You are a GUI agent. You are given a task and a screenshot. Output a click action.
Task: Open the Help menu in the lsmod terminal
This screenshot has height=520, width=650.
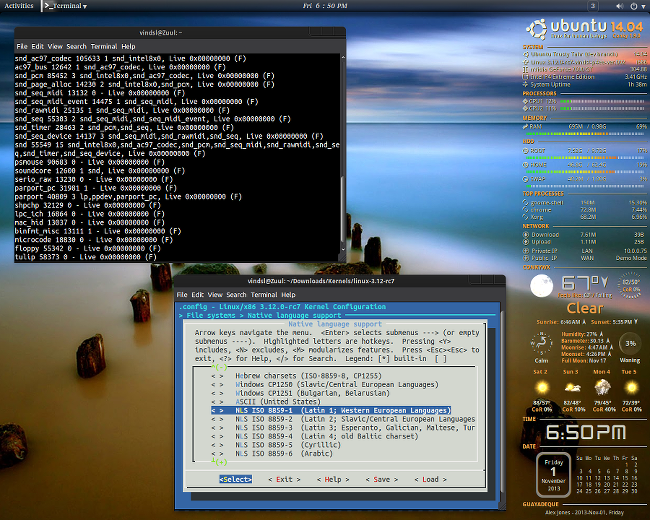pyautogui.click(x=128, y=46)
